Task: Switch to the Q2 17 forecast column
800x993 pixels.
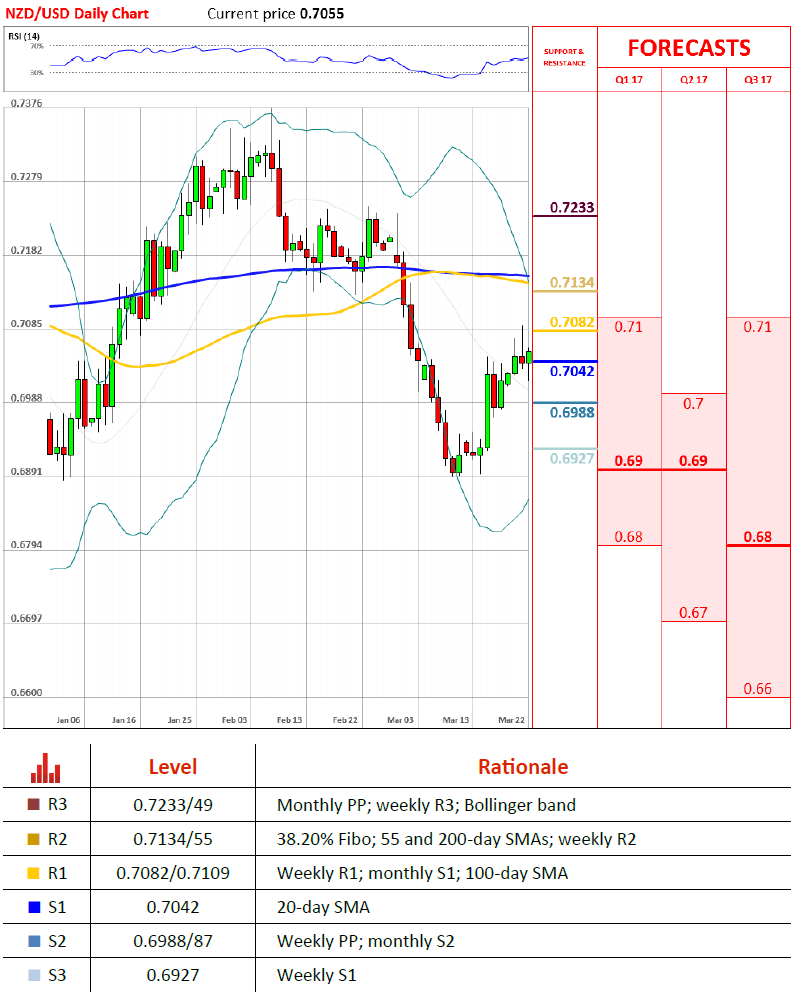Action: [693, 80]
